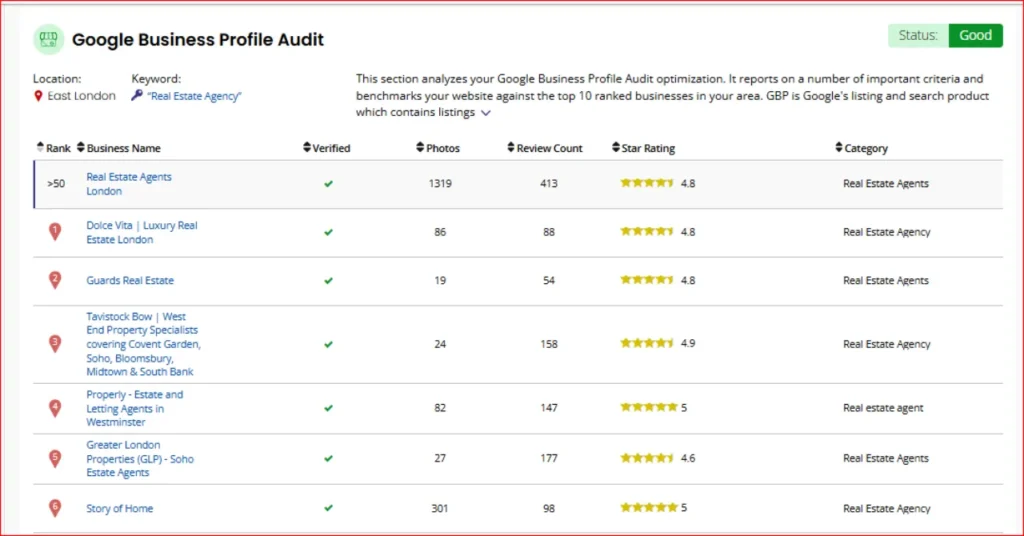Click the red location pin beside East London

(x=38, y=96)
